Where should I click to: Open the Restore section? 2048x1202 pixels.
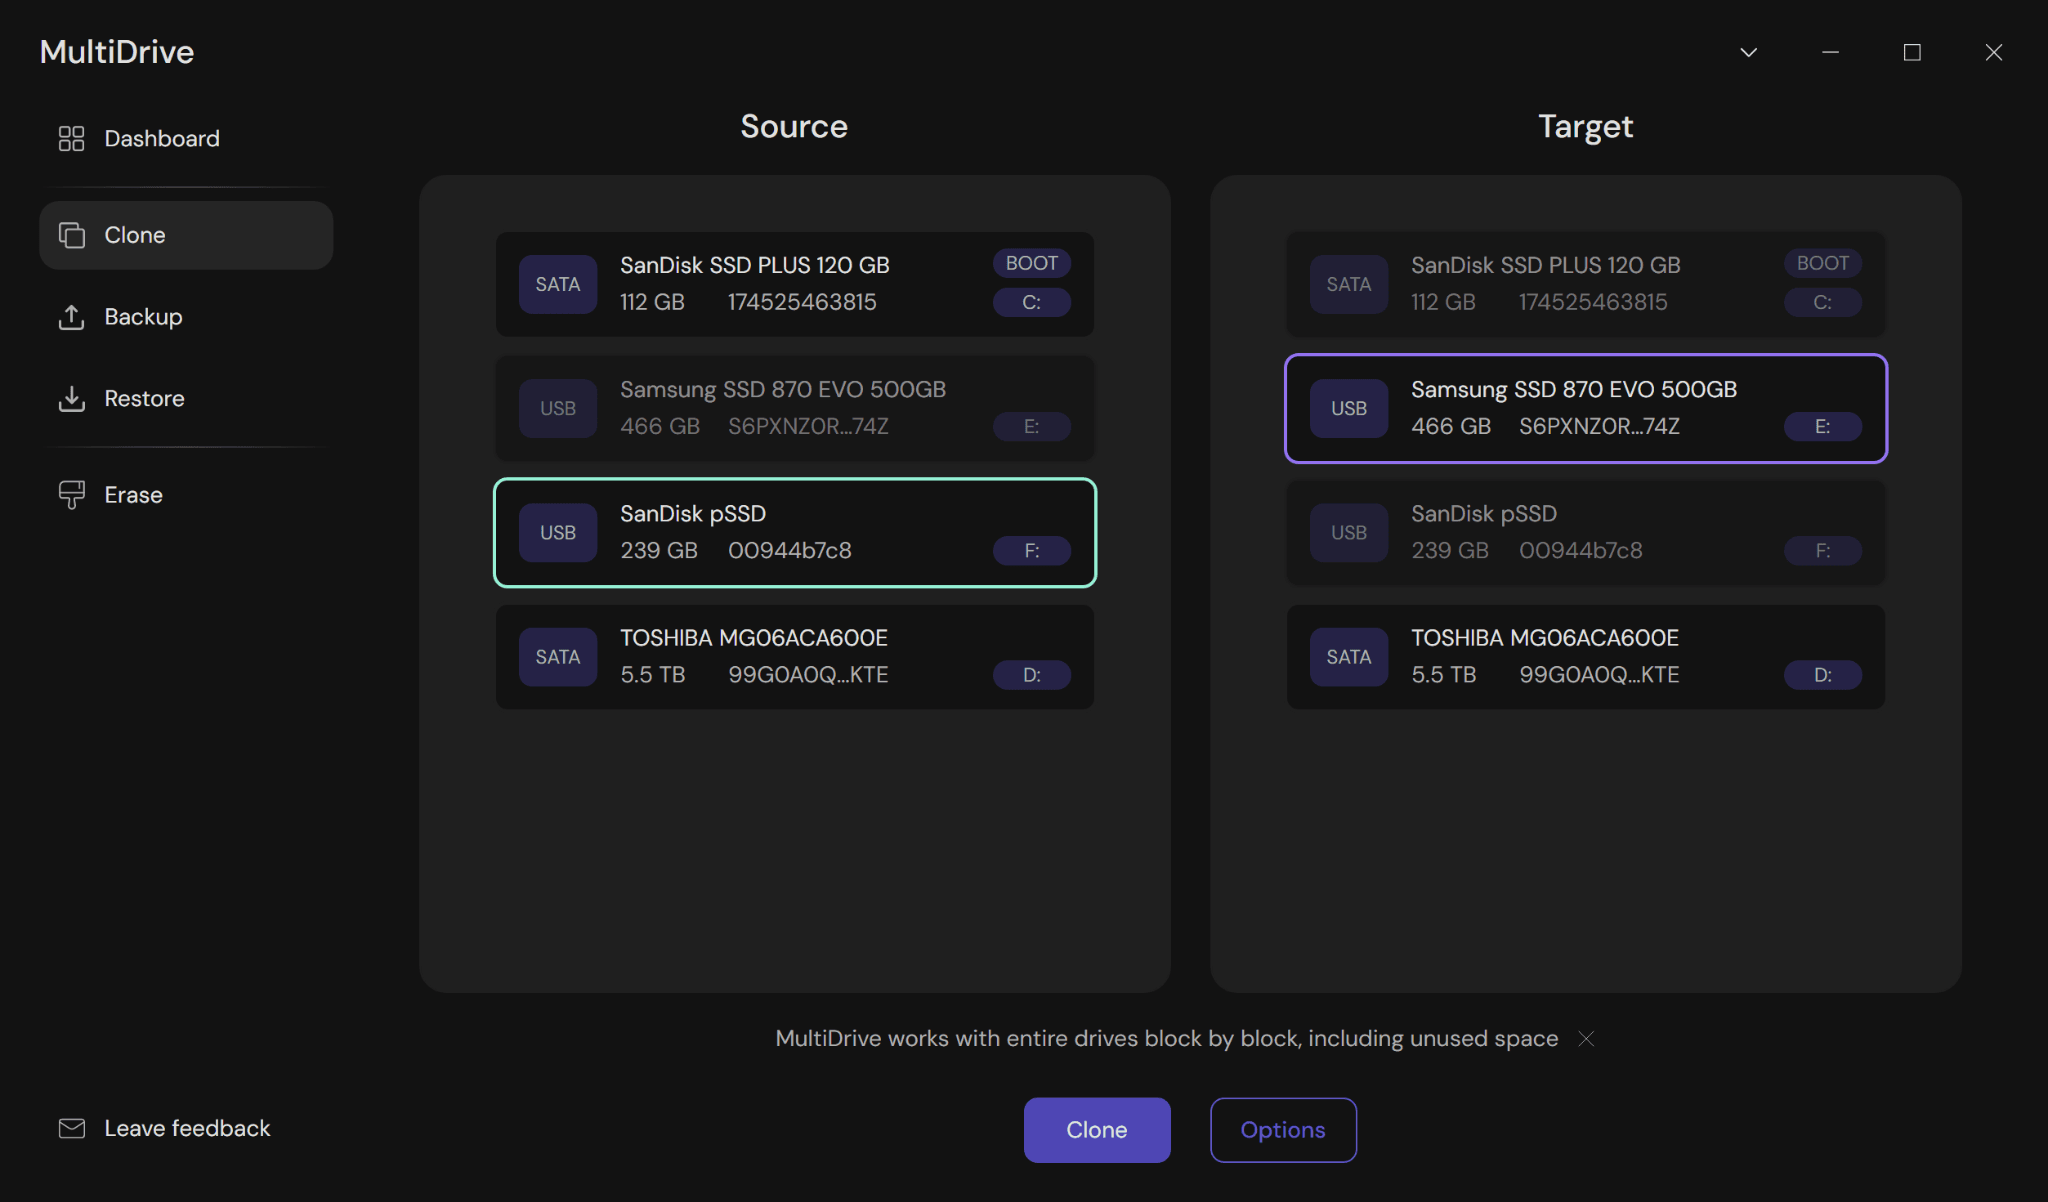point(186,399)
